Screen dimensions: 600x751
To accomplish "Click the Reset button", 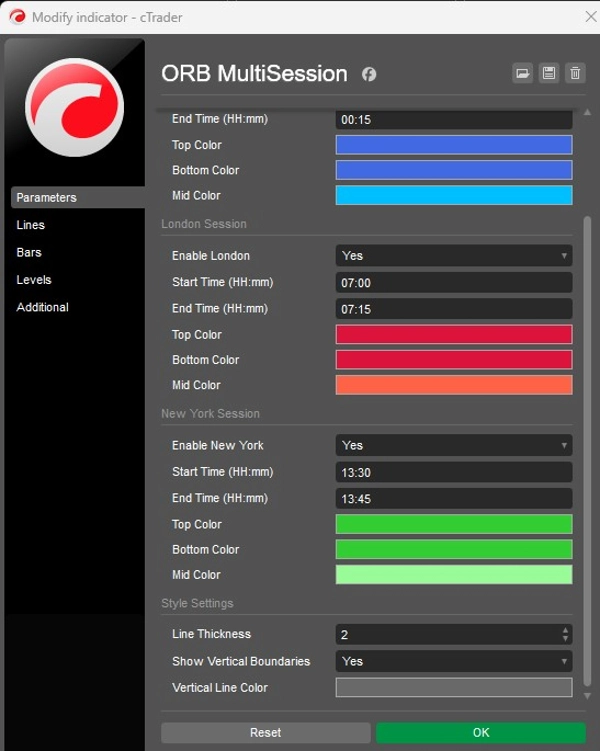I will 266,733.
